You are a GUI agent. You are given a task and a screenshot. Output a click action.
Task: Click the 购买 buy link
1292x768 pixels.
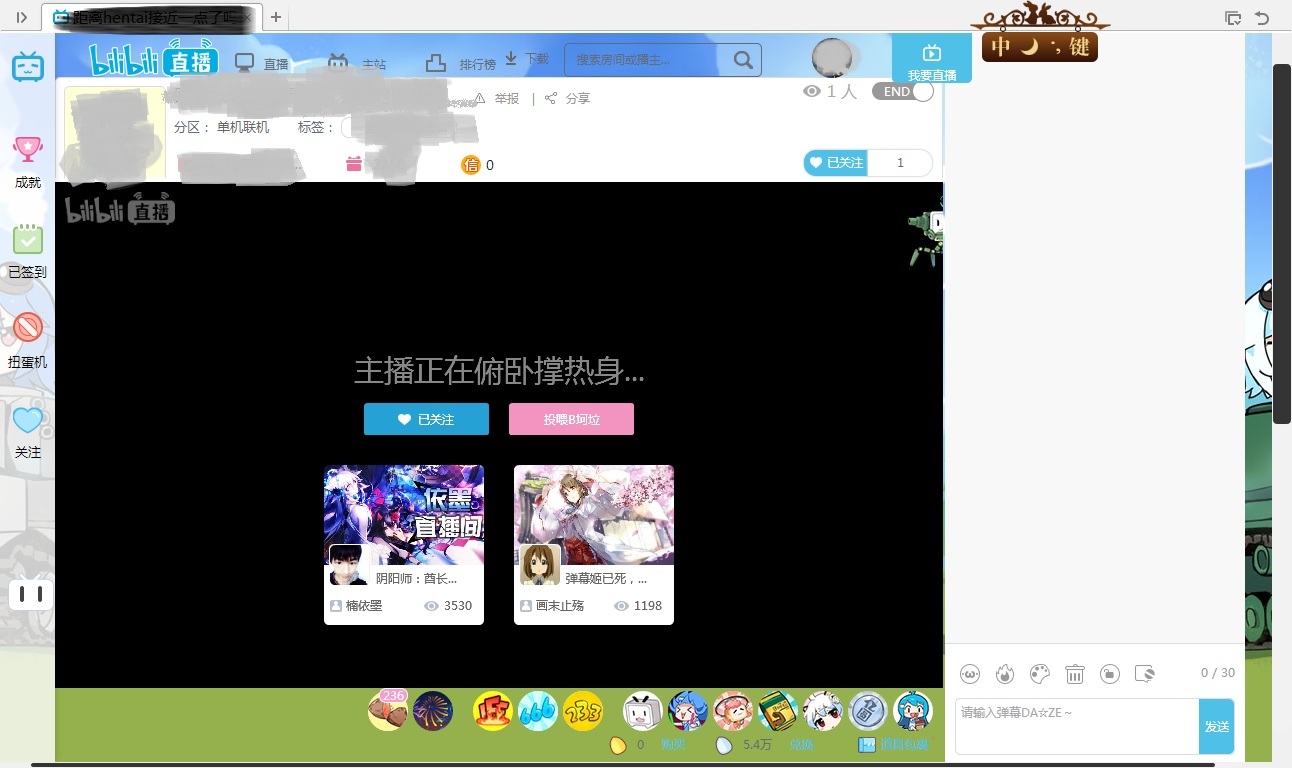click(x=673, y=745)
